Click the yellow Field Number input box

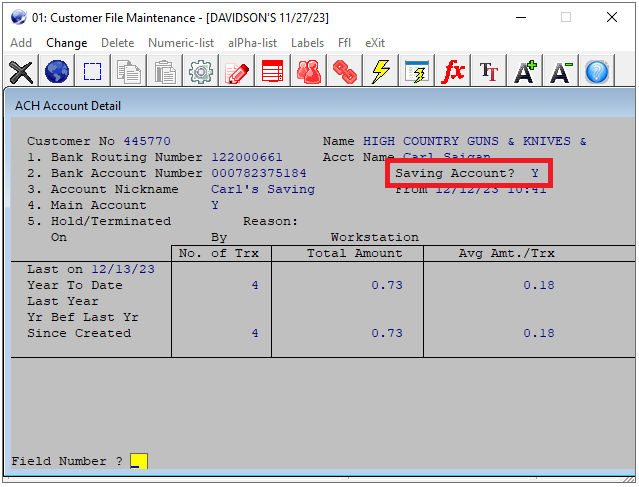[139, 461]
